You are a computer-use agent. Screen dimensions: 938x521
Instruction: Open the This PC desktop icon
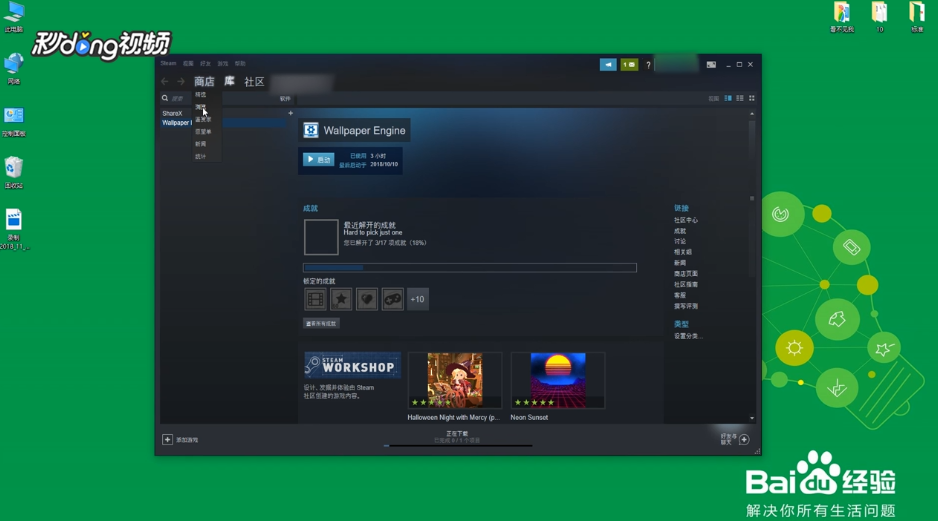pyautogui.click(x=14, y=17)
